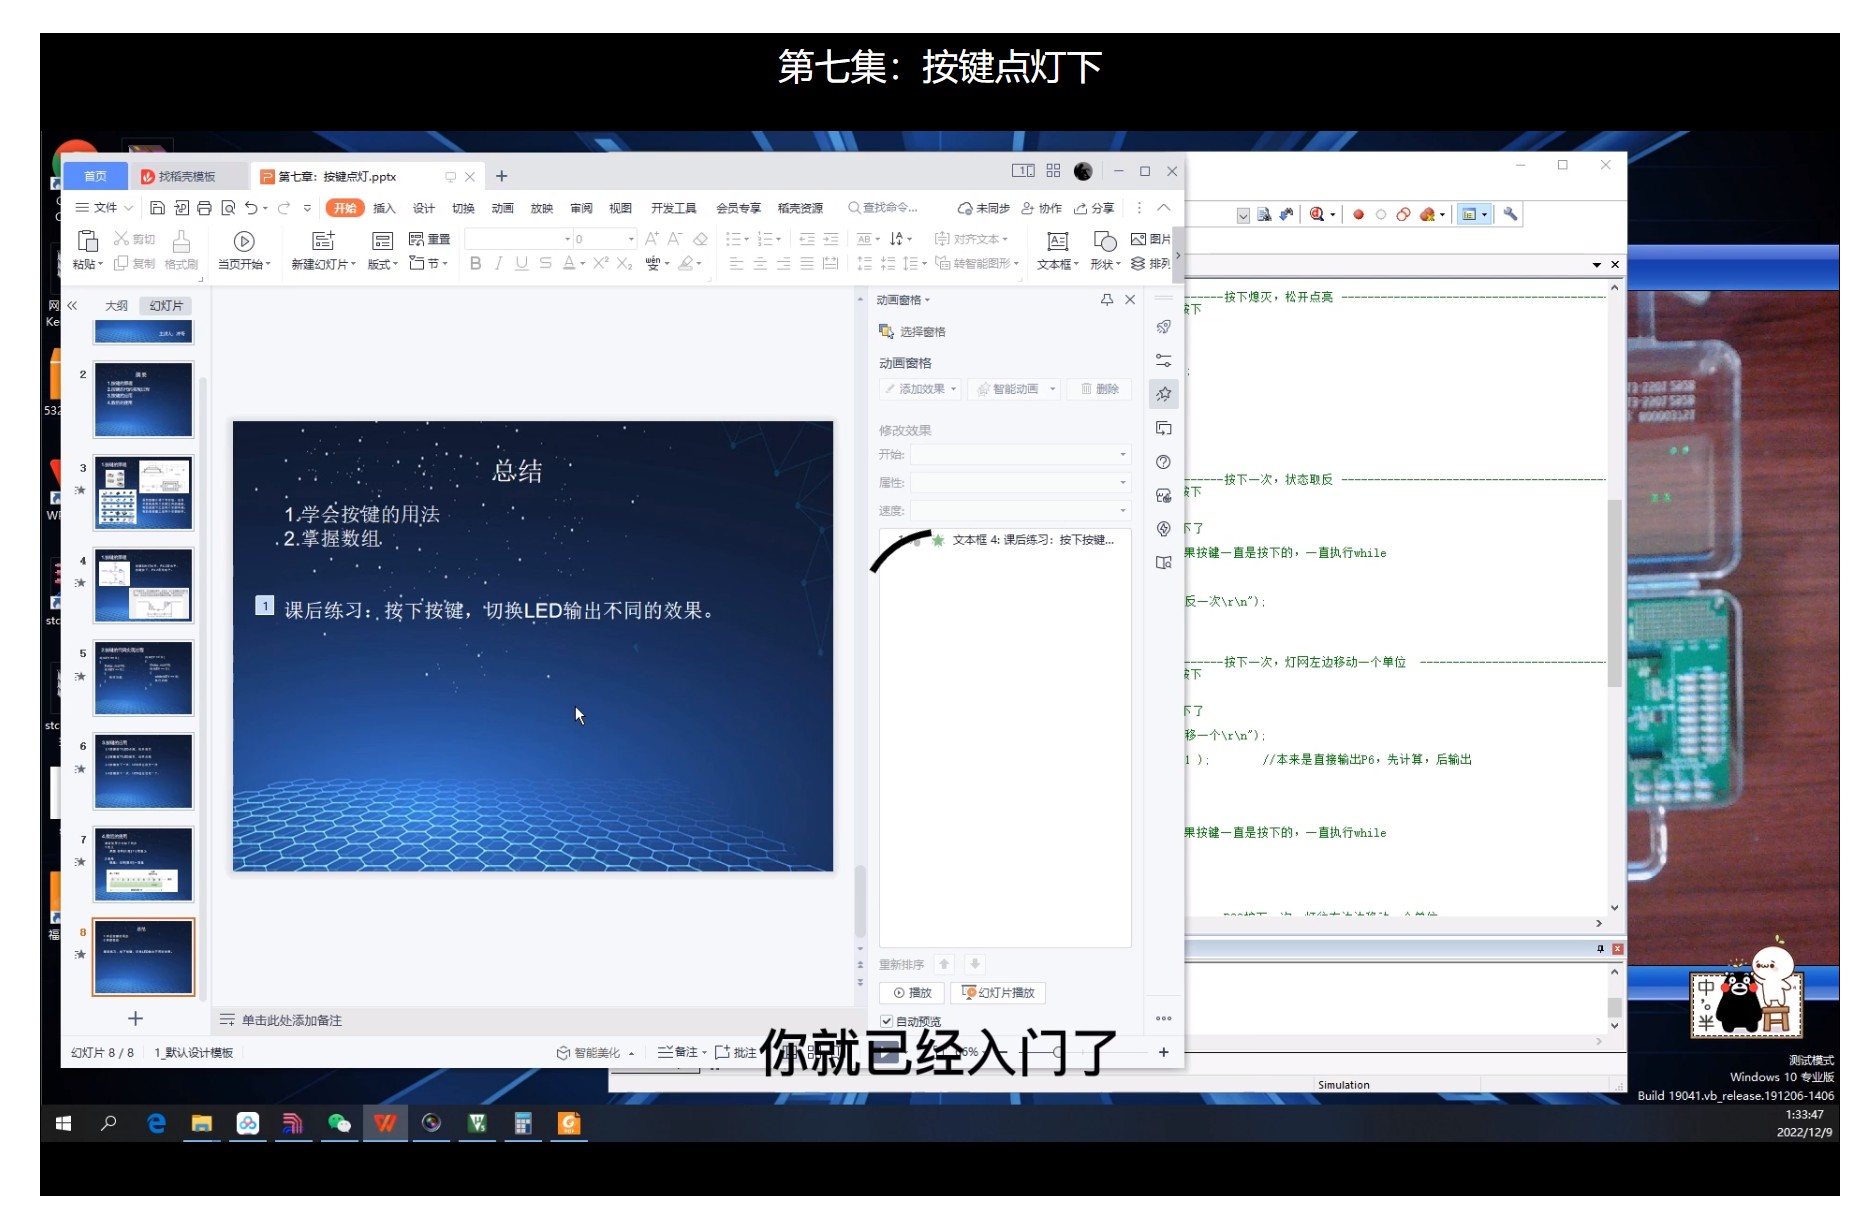Click the Redo arrow icon
Image resolution: width=1853 pixels, height=1221 pixels.
[x=284, y=208]
